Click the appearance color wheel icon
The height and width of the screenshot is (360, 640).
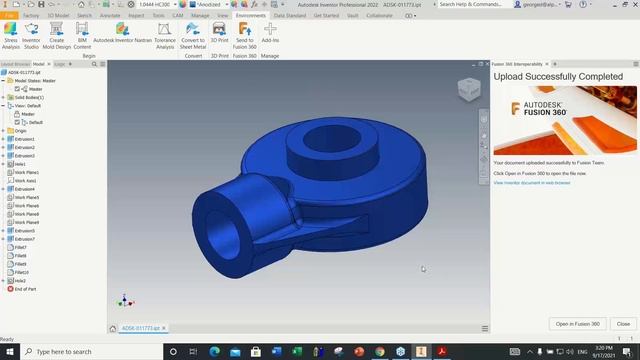pyautogui.click(x=182, y=4)
